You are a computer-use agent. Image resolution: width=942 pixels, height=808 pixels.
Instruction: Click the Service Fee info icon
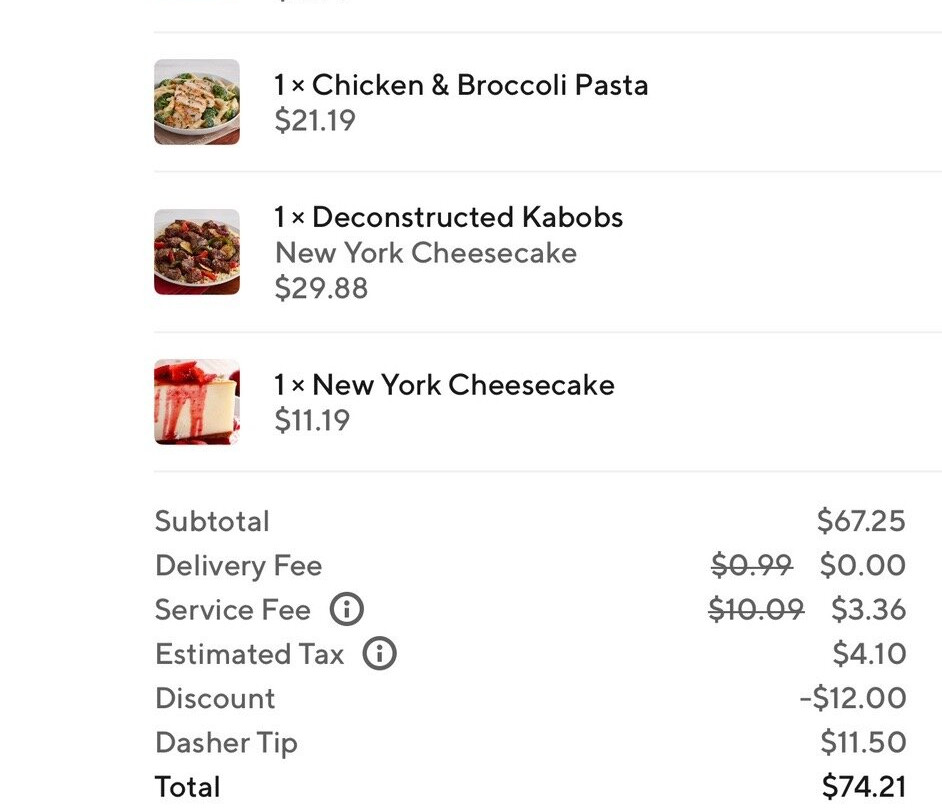point(347,609)
